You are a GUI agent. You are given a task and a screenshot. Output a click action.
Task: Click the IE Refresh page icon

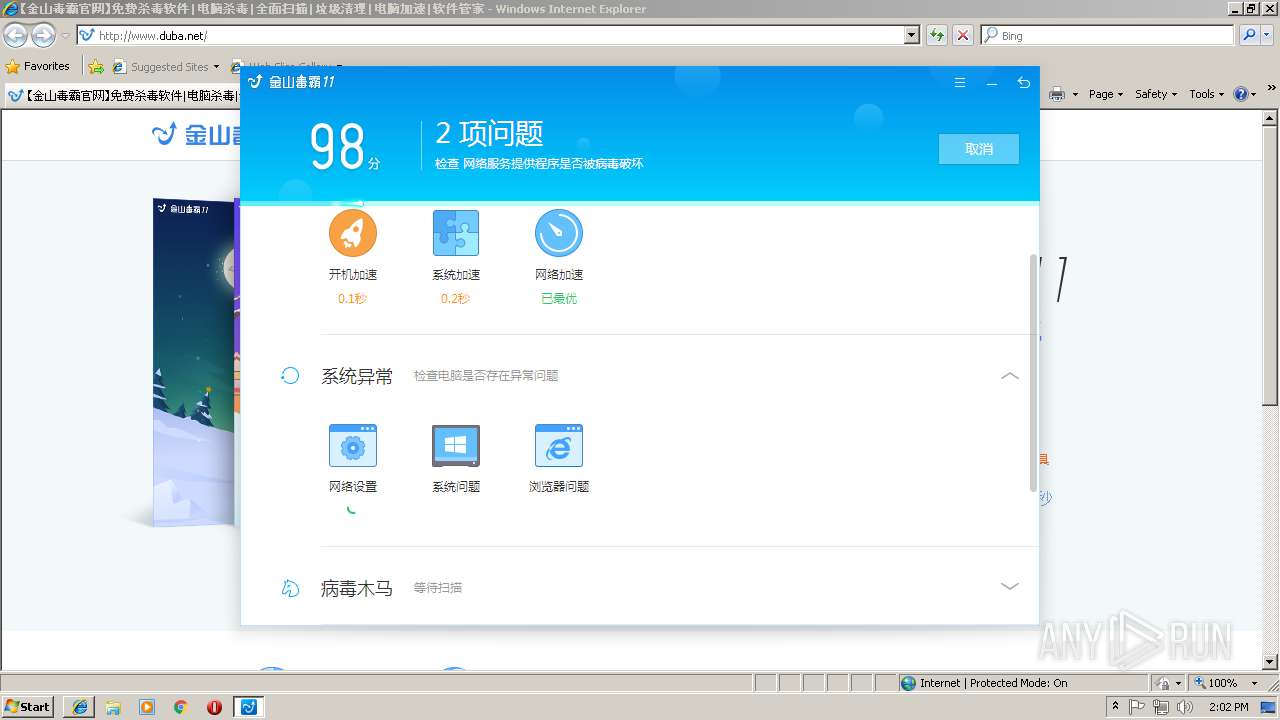pos(937,35)
